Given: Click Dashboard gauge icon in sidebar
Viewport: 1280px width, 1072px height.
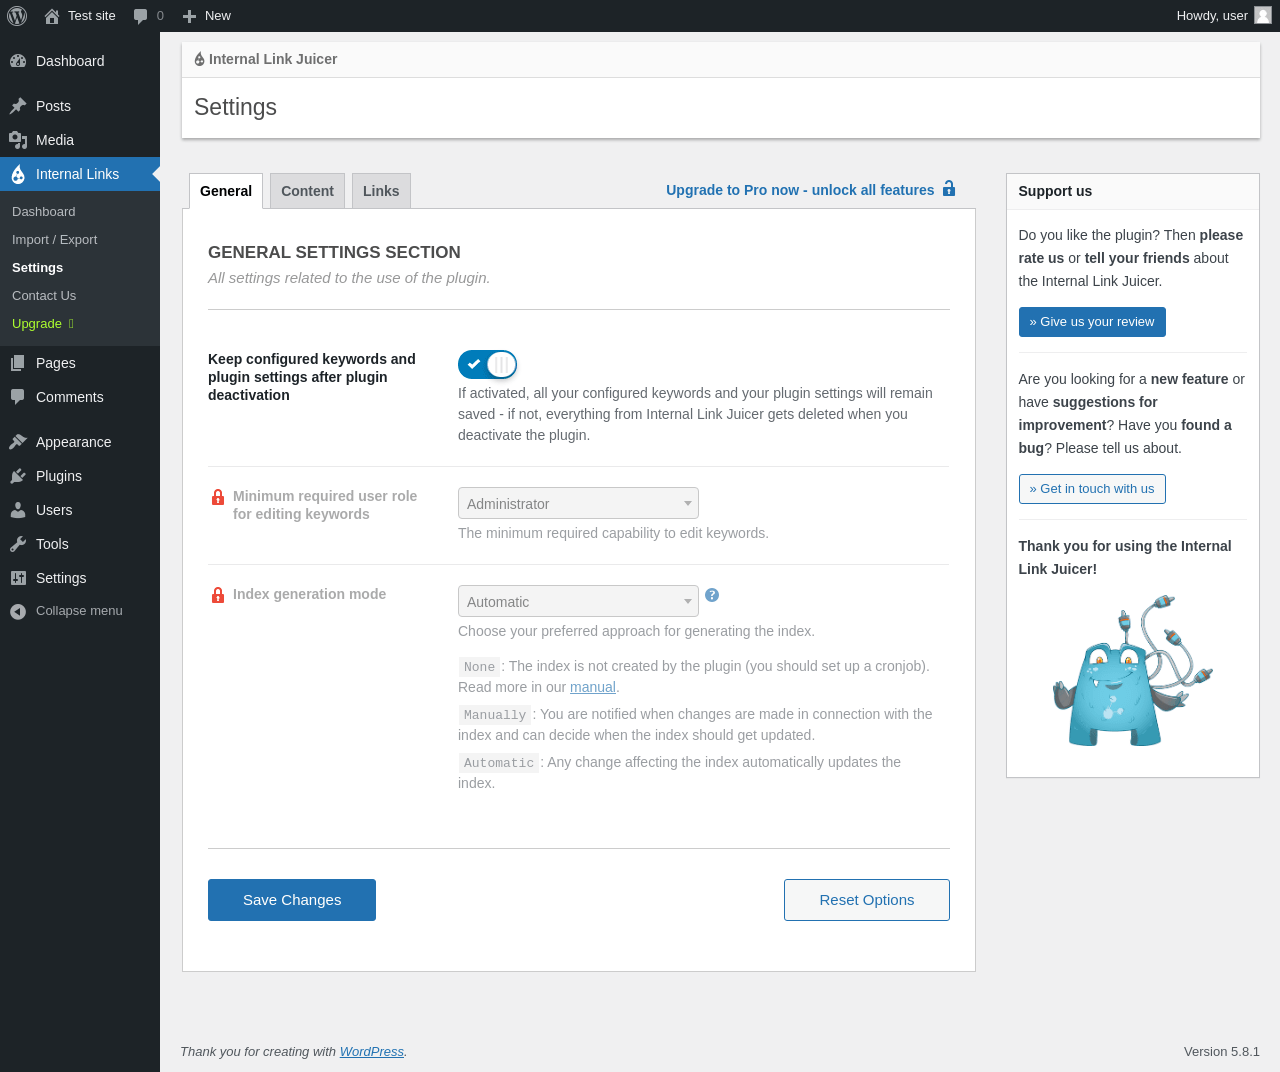Looking at the screenshot, I should click(18, 61).
